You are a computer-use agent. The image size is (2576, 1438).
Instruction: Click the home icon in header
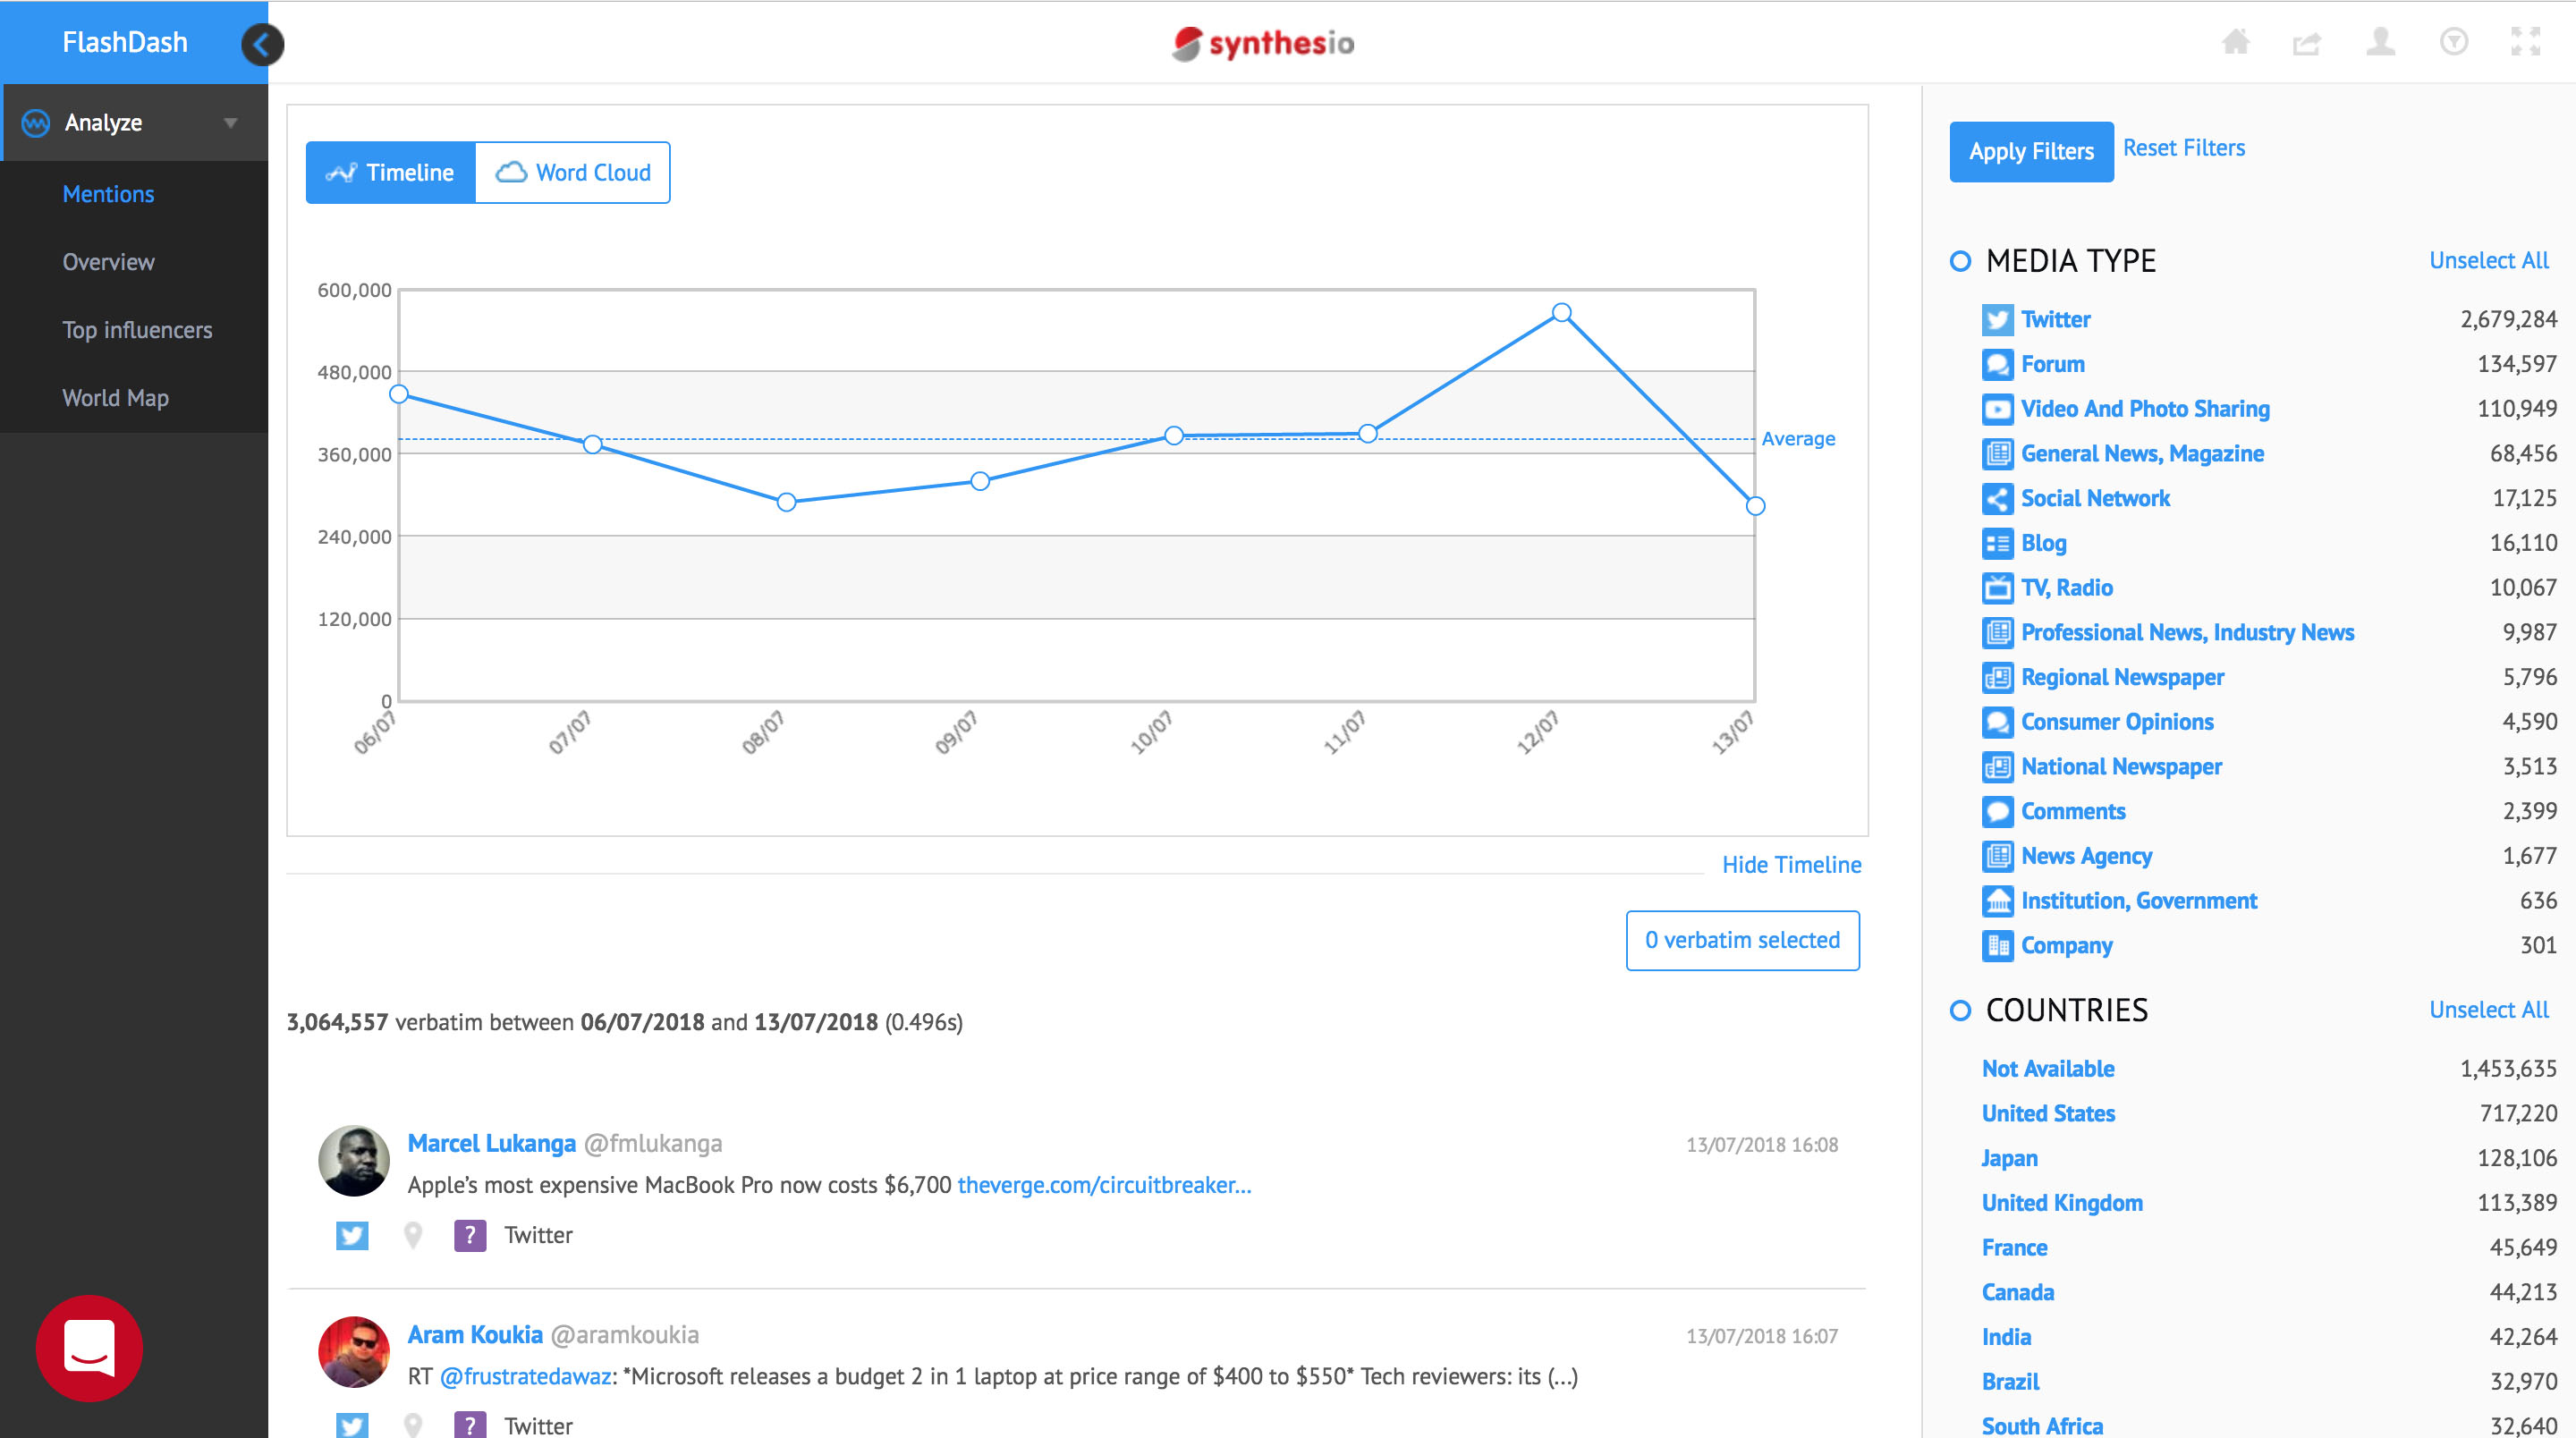click(2235, 42)
